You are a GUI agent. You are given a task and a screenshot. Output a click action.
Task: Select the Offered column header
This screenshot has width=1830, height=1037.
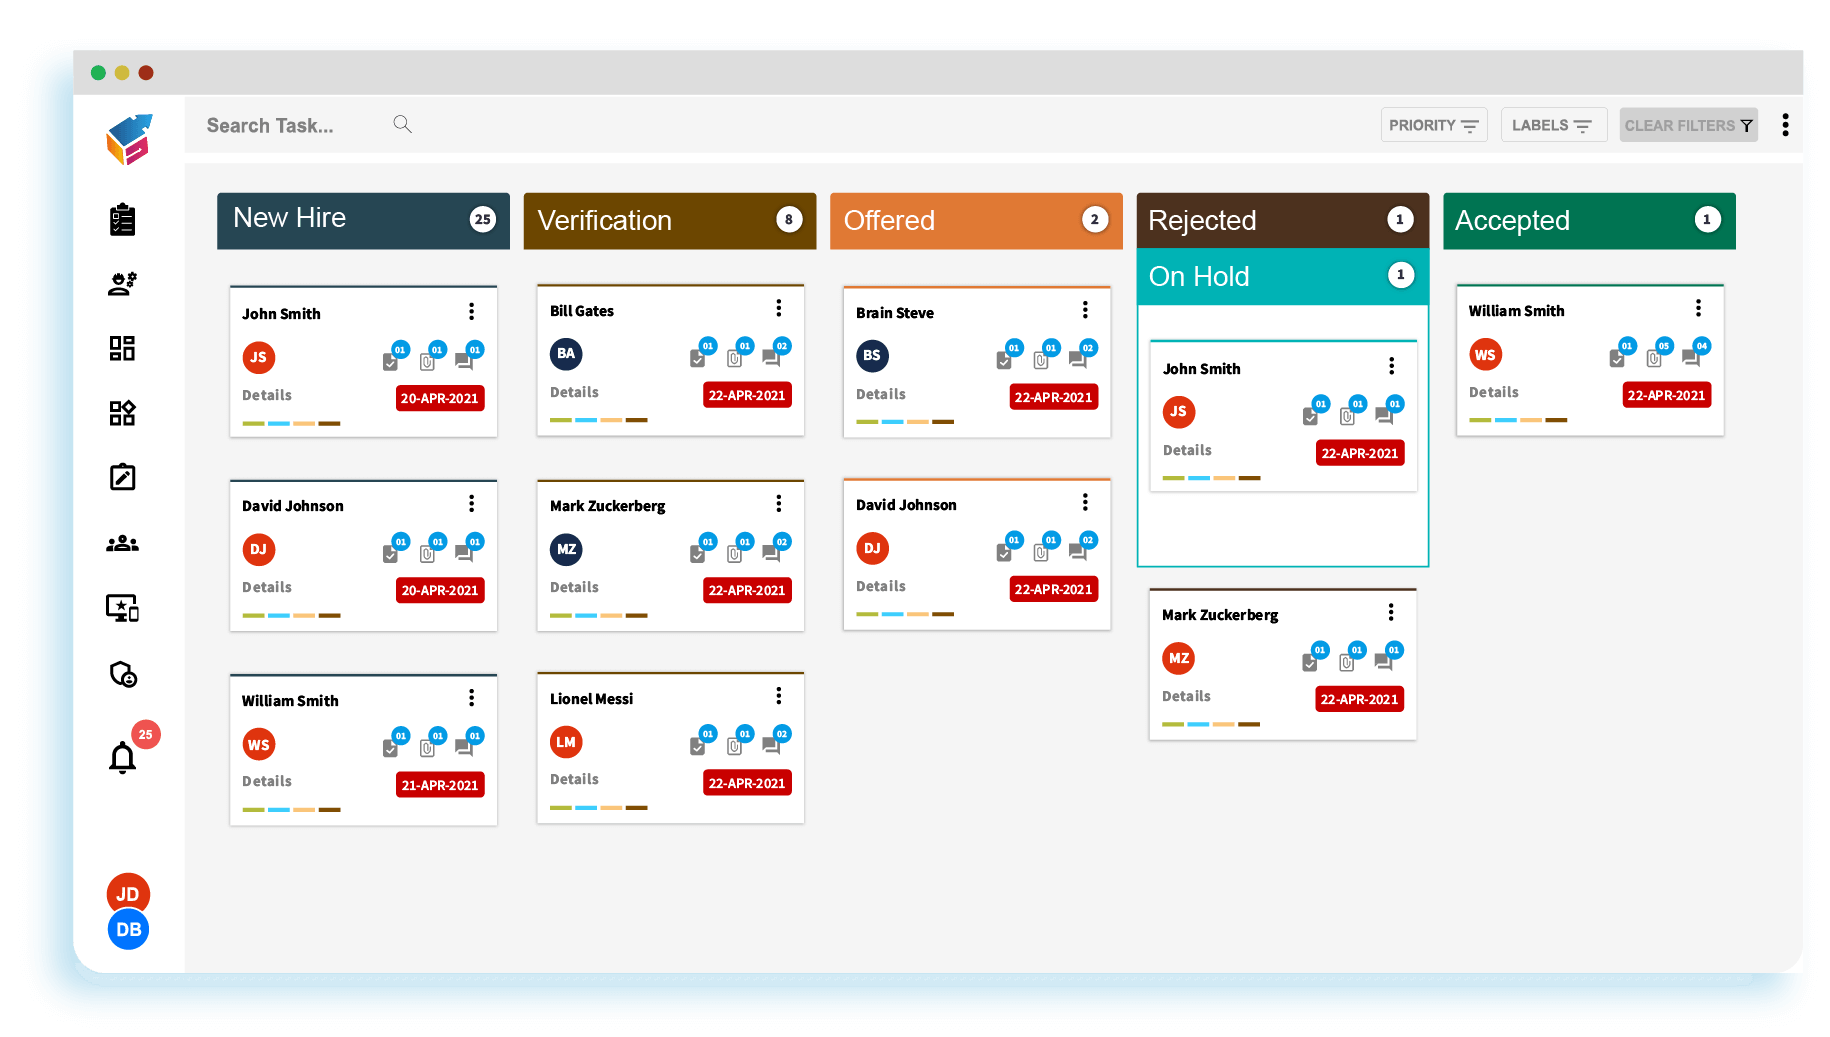point(975,221)
